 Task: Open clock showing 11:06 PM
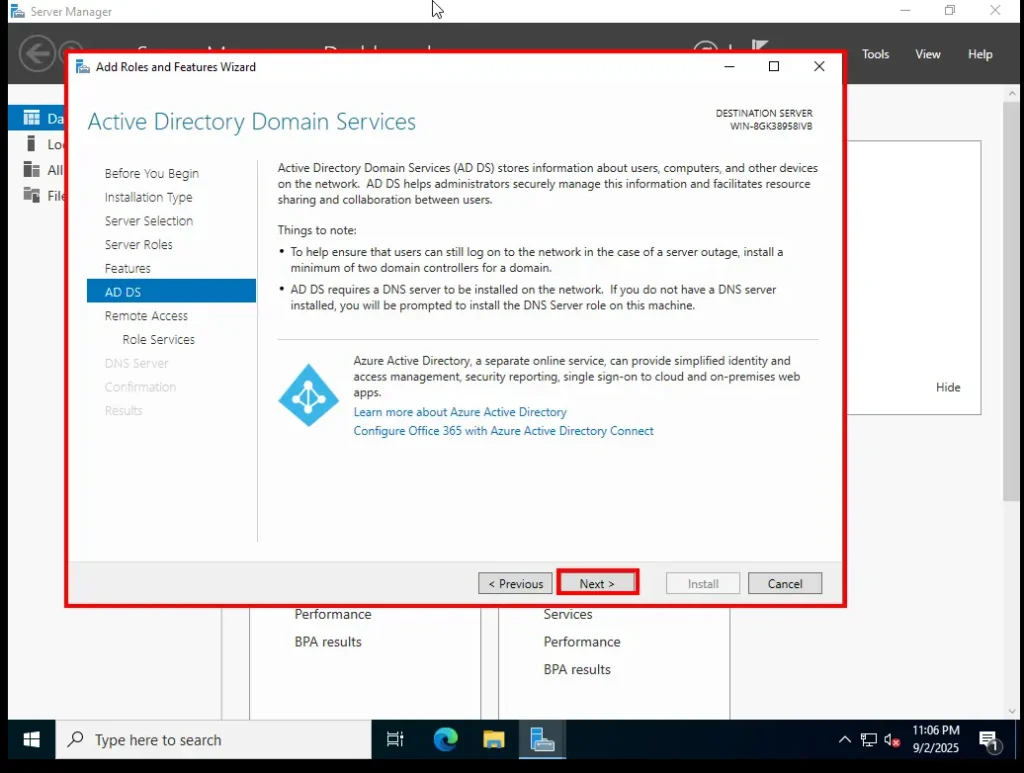pos(935,739)
